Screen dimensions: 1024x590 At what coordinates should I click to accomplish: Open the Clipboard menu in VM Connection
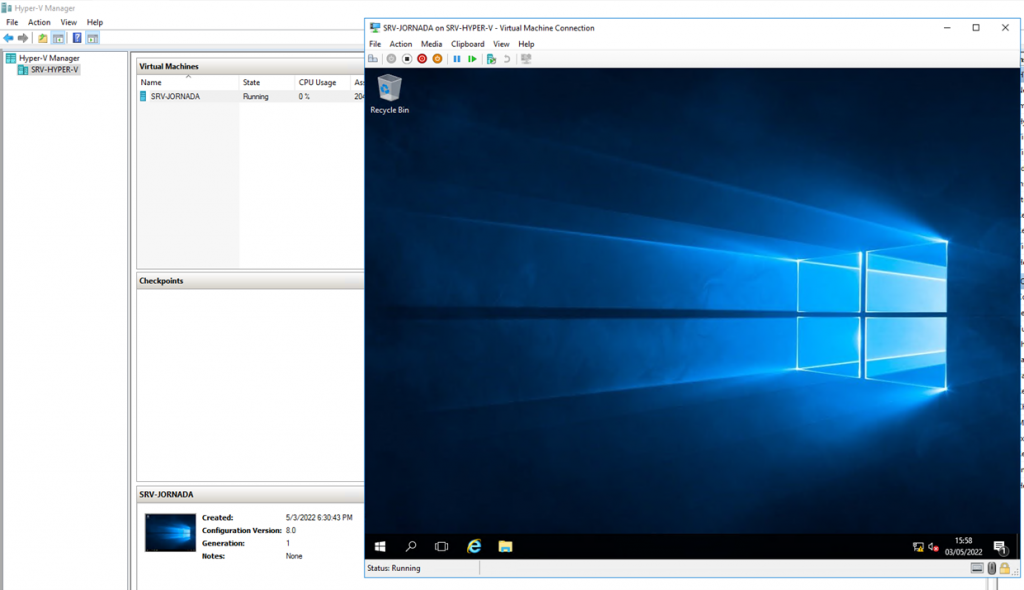click(x=467, y=44)
